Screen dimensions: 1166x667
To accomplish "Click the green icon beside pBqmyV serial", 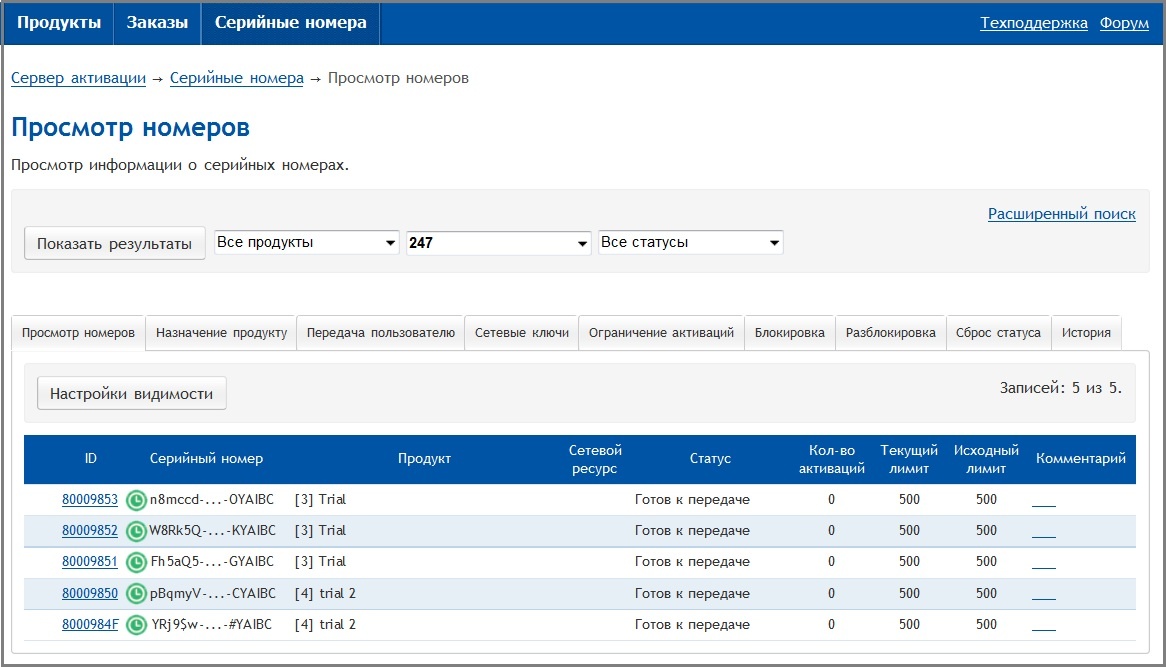I will point(136,594).
